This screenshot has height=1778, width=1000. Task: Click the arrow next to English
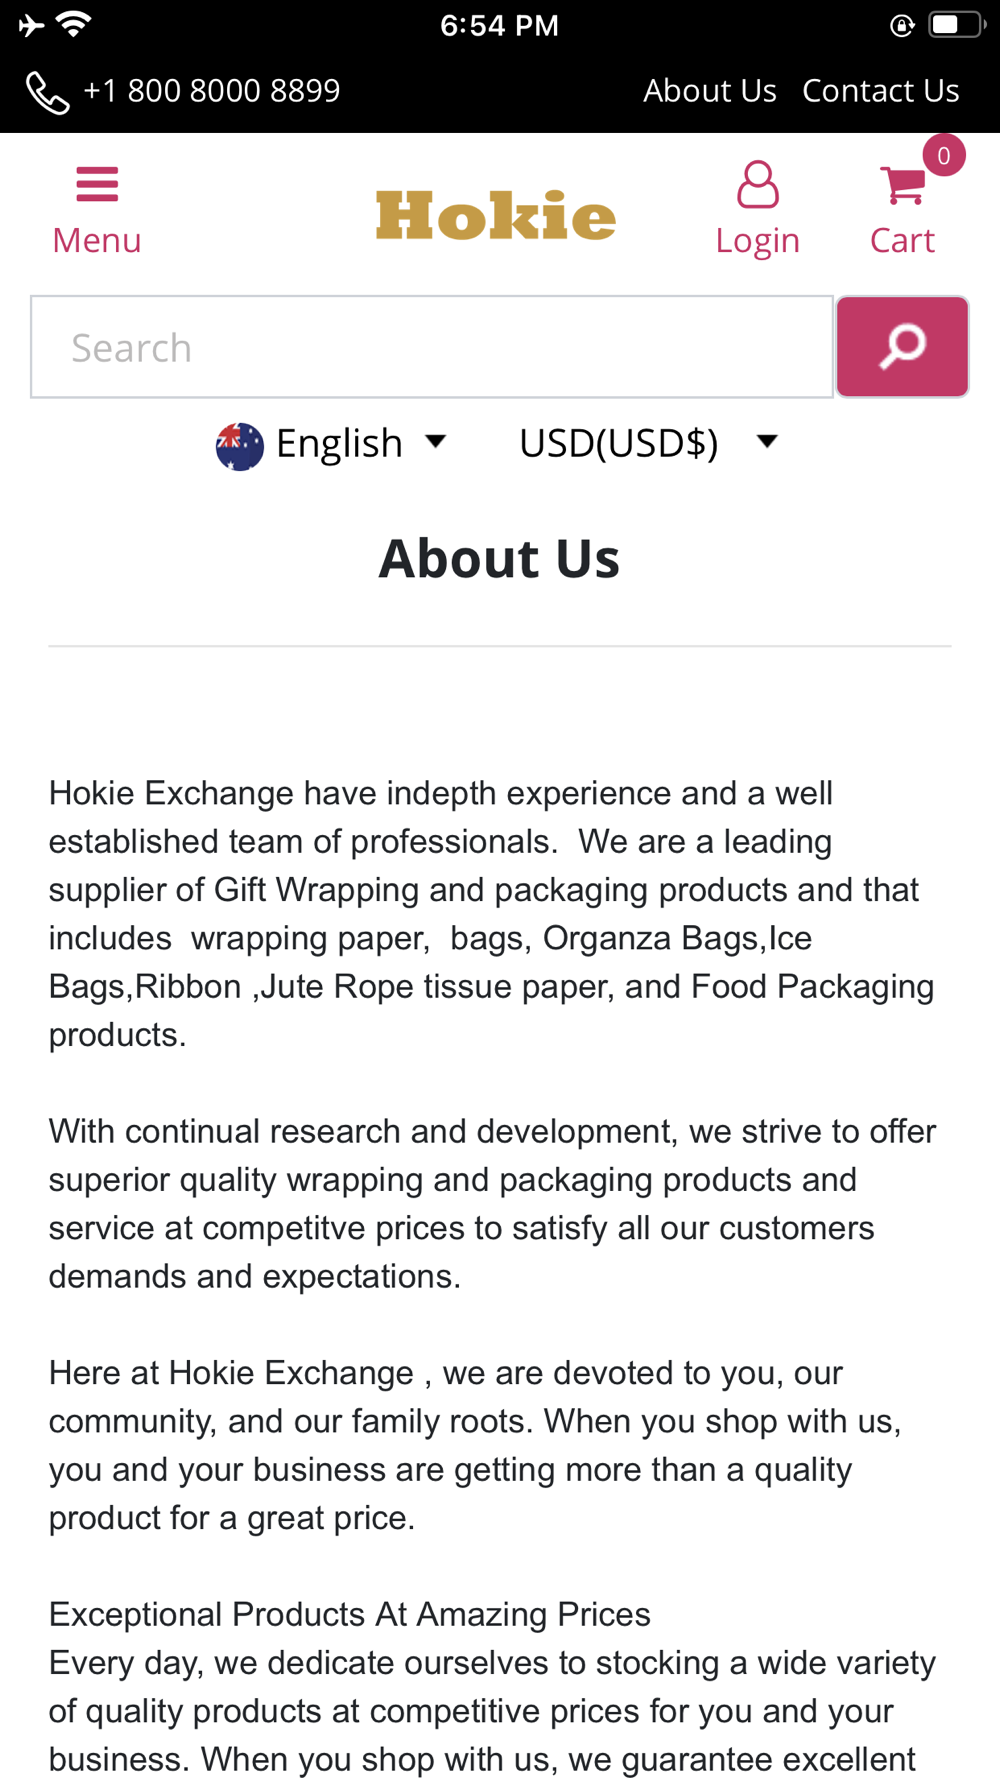435,441
